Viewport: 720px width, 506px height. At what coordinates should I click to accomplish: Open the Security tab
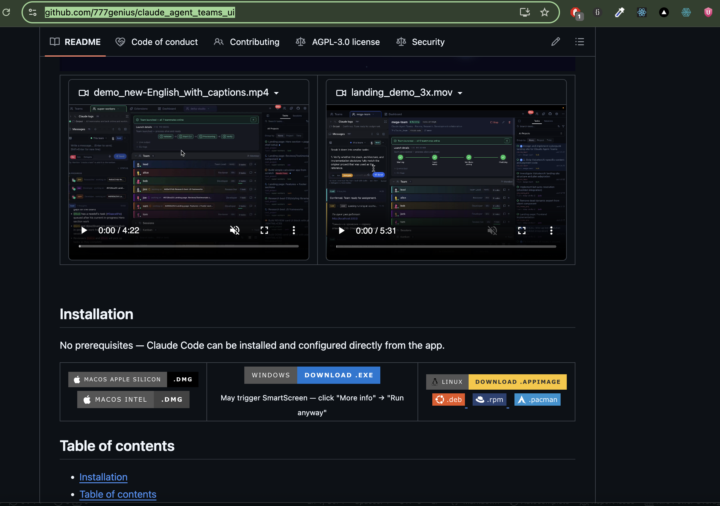(x=421, y=42)
